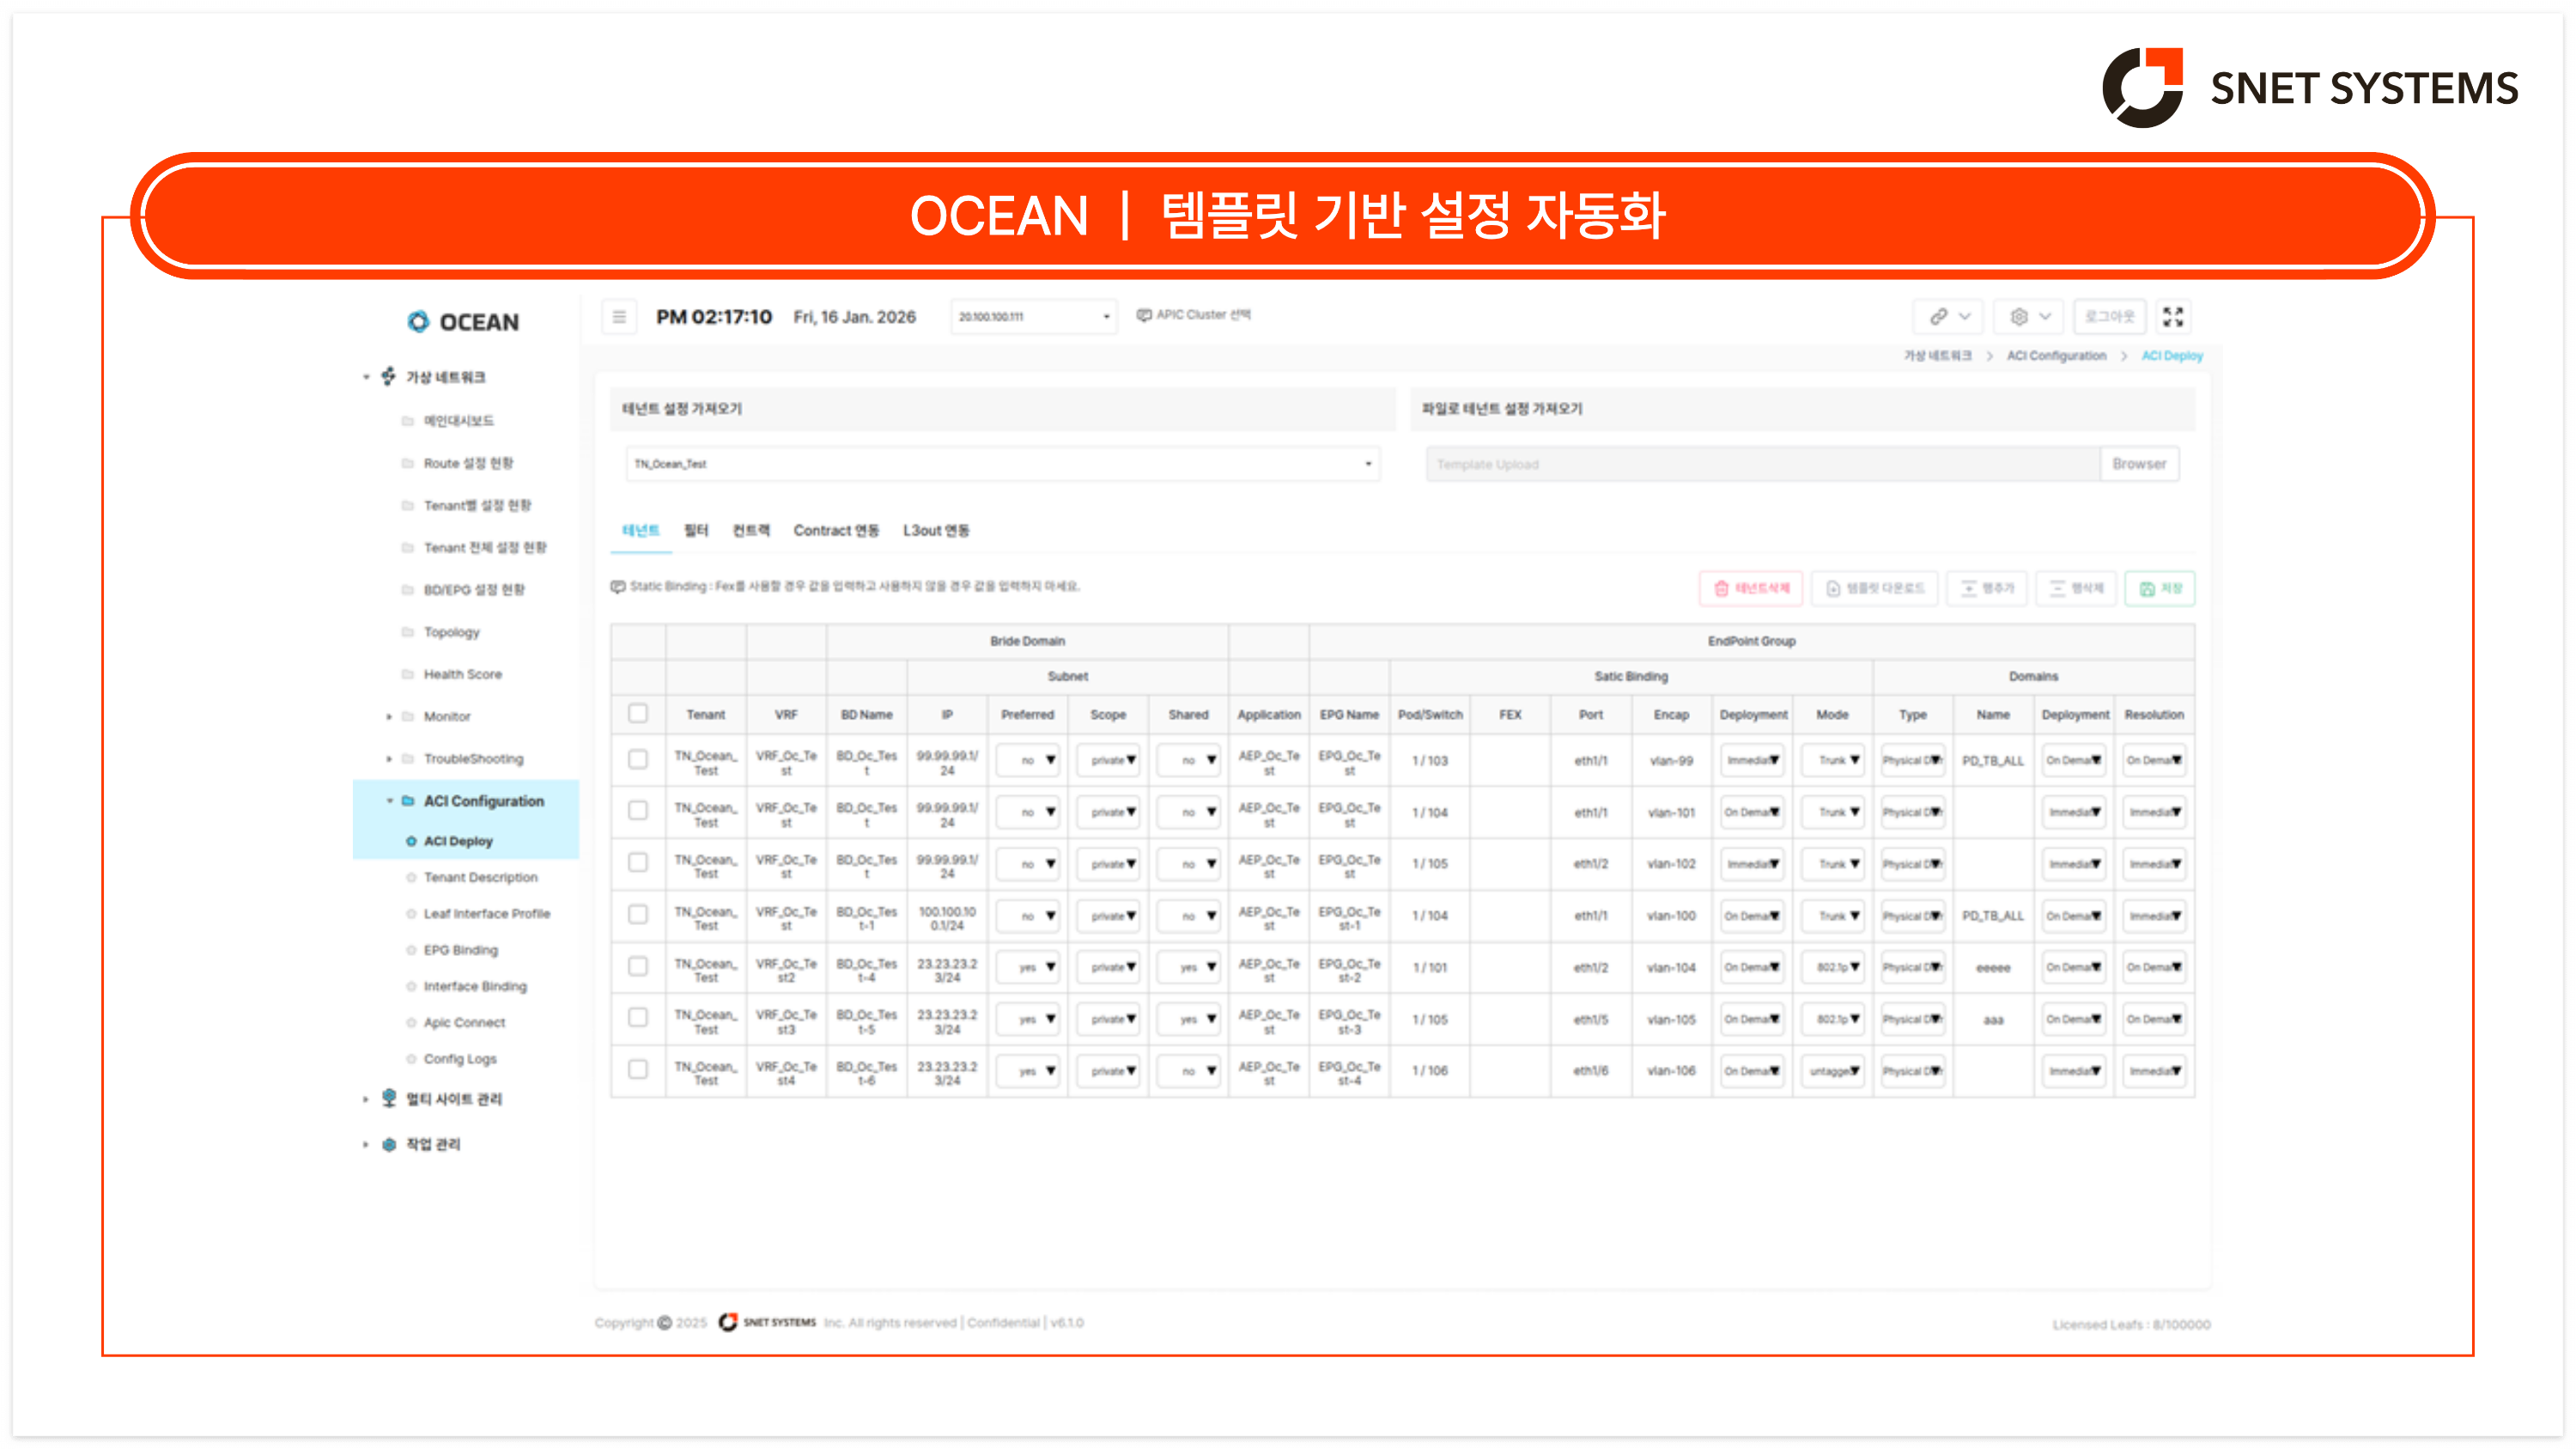Open the TN_Ocean_Test tenant dropdown
Image resolution: width=2576 pixels, height=1449 pixels.
pos(1002,464)
